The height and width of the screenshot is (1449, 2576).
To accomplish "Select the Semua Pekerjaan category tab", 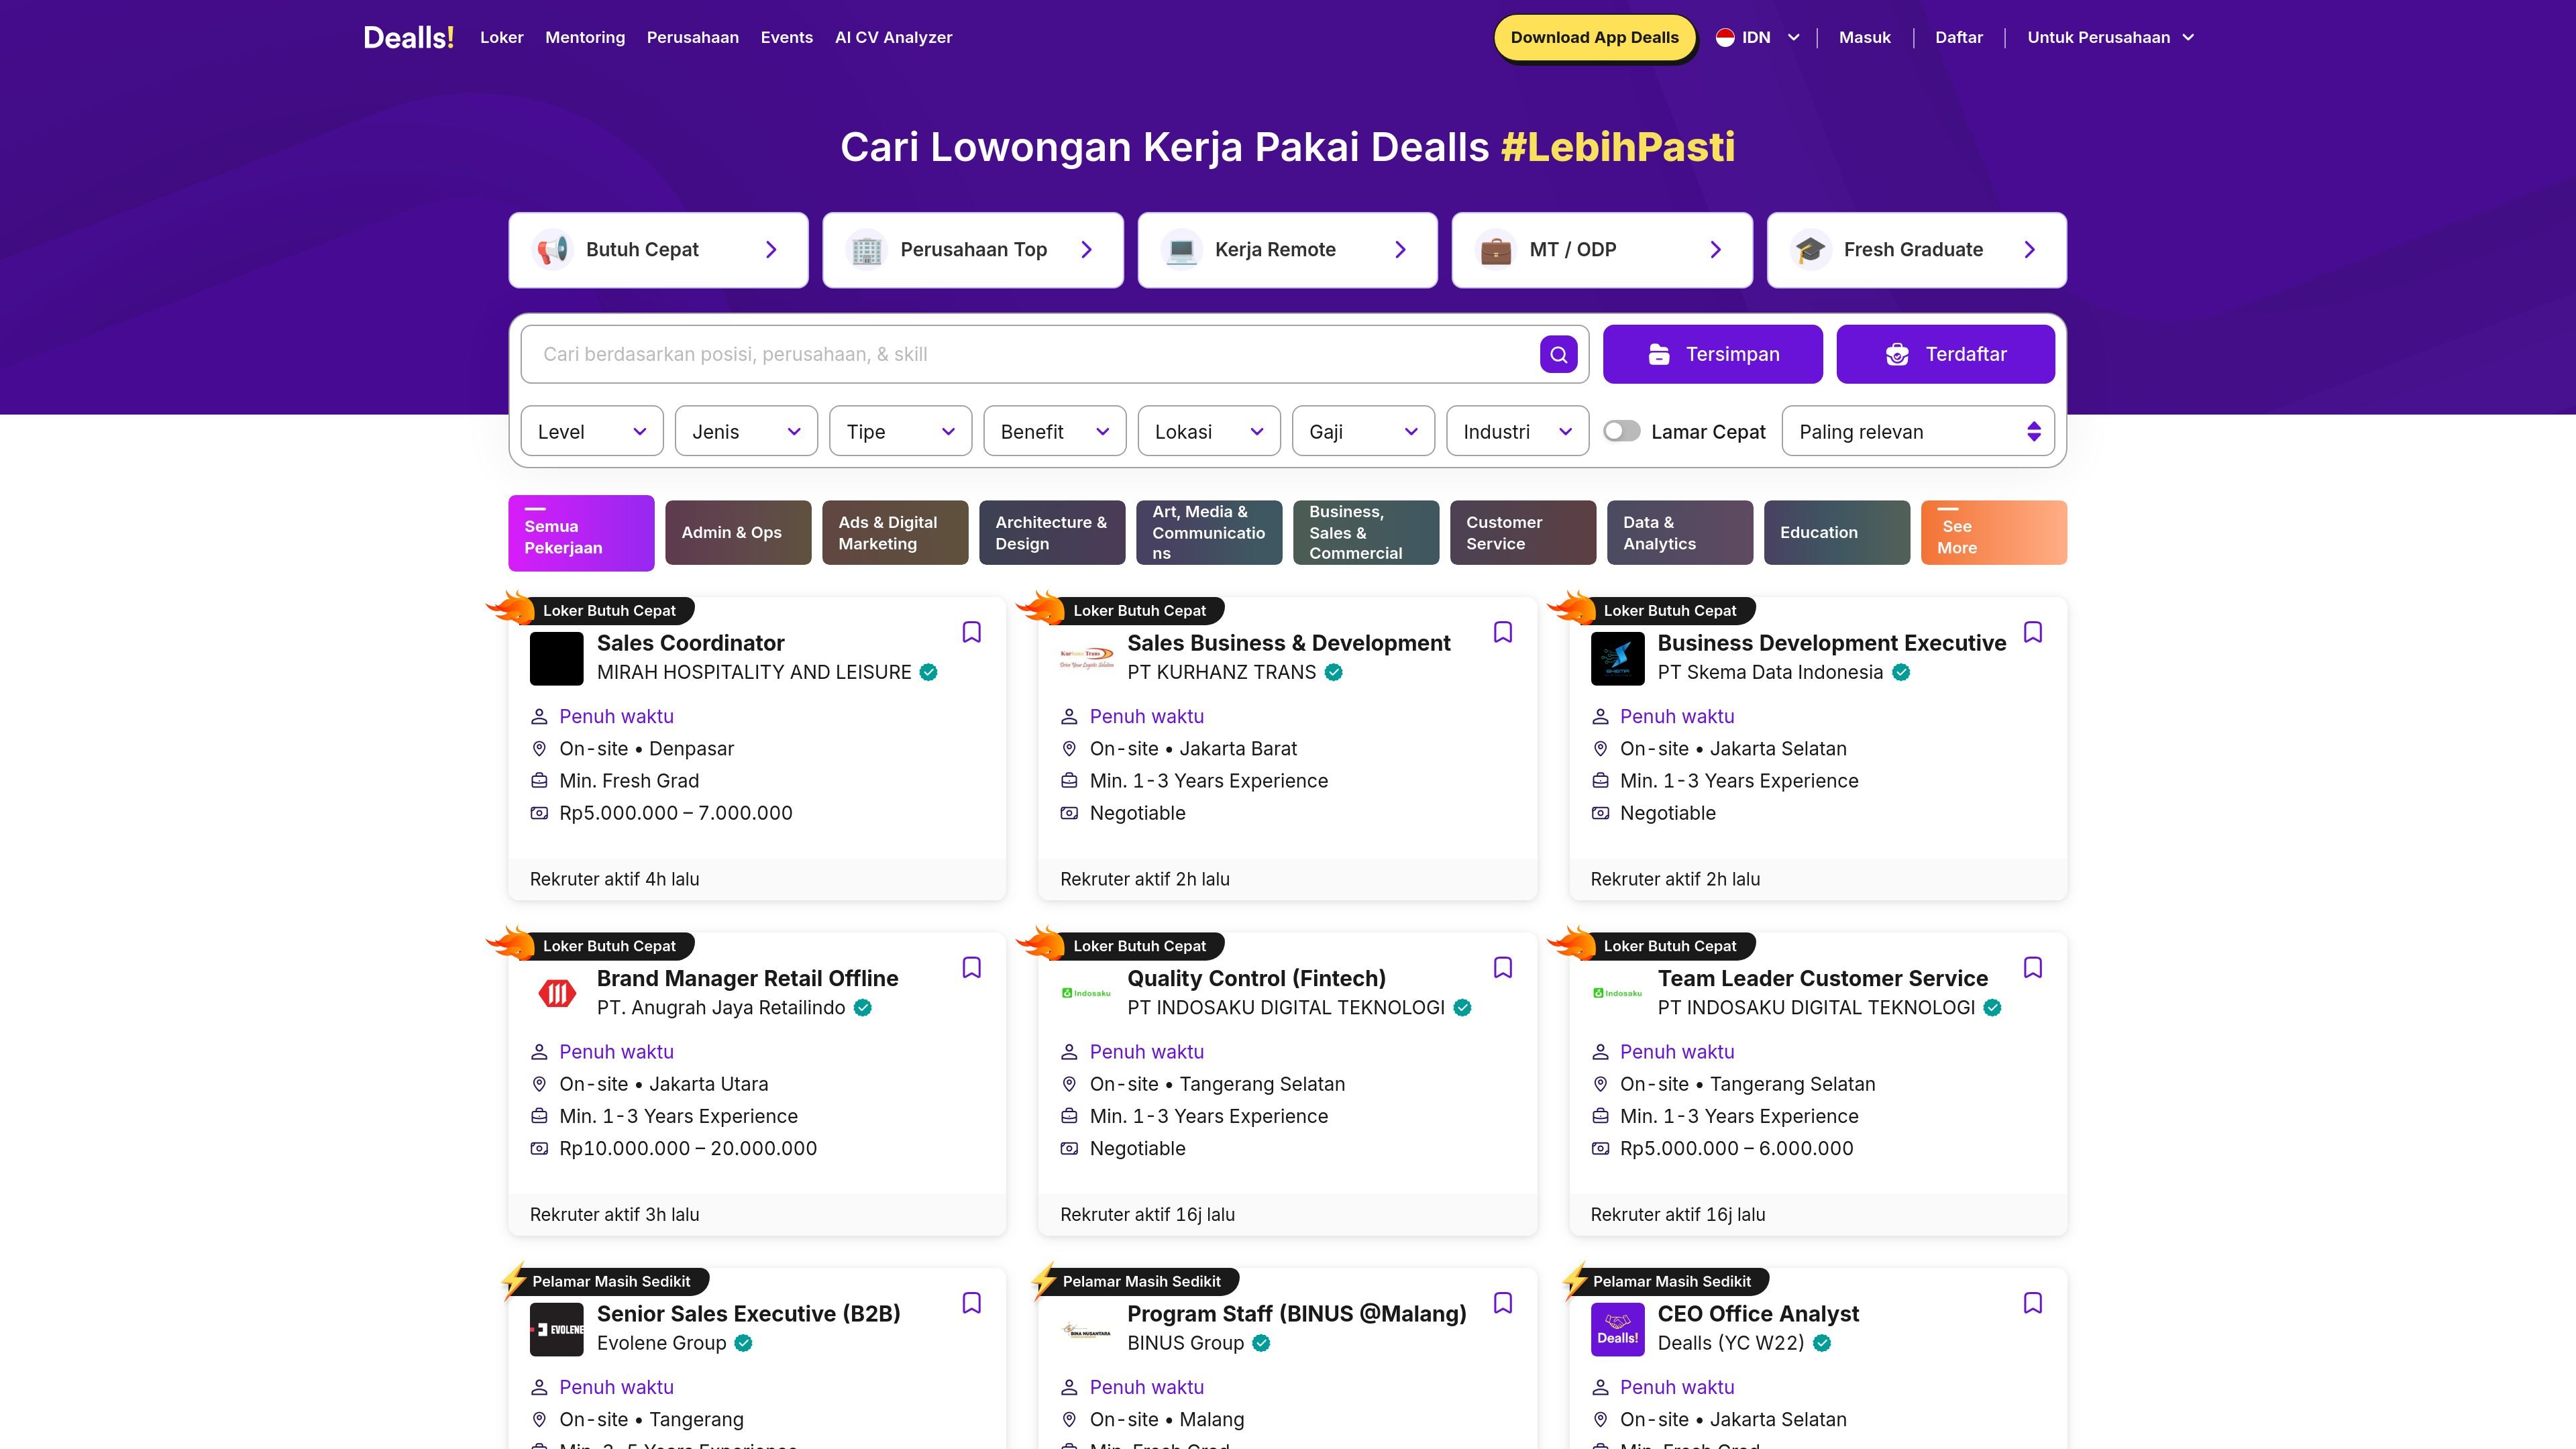I will coord(581,533).
